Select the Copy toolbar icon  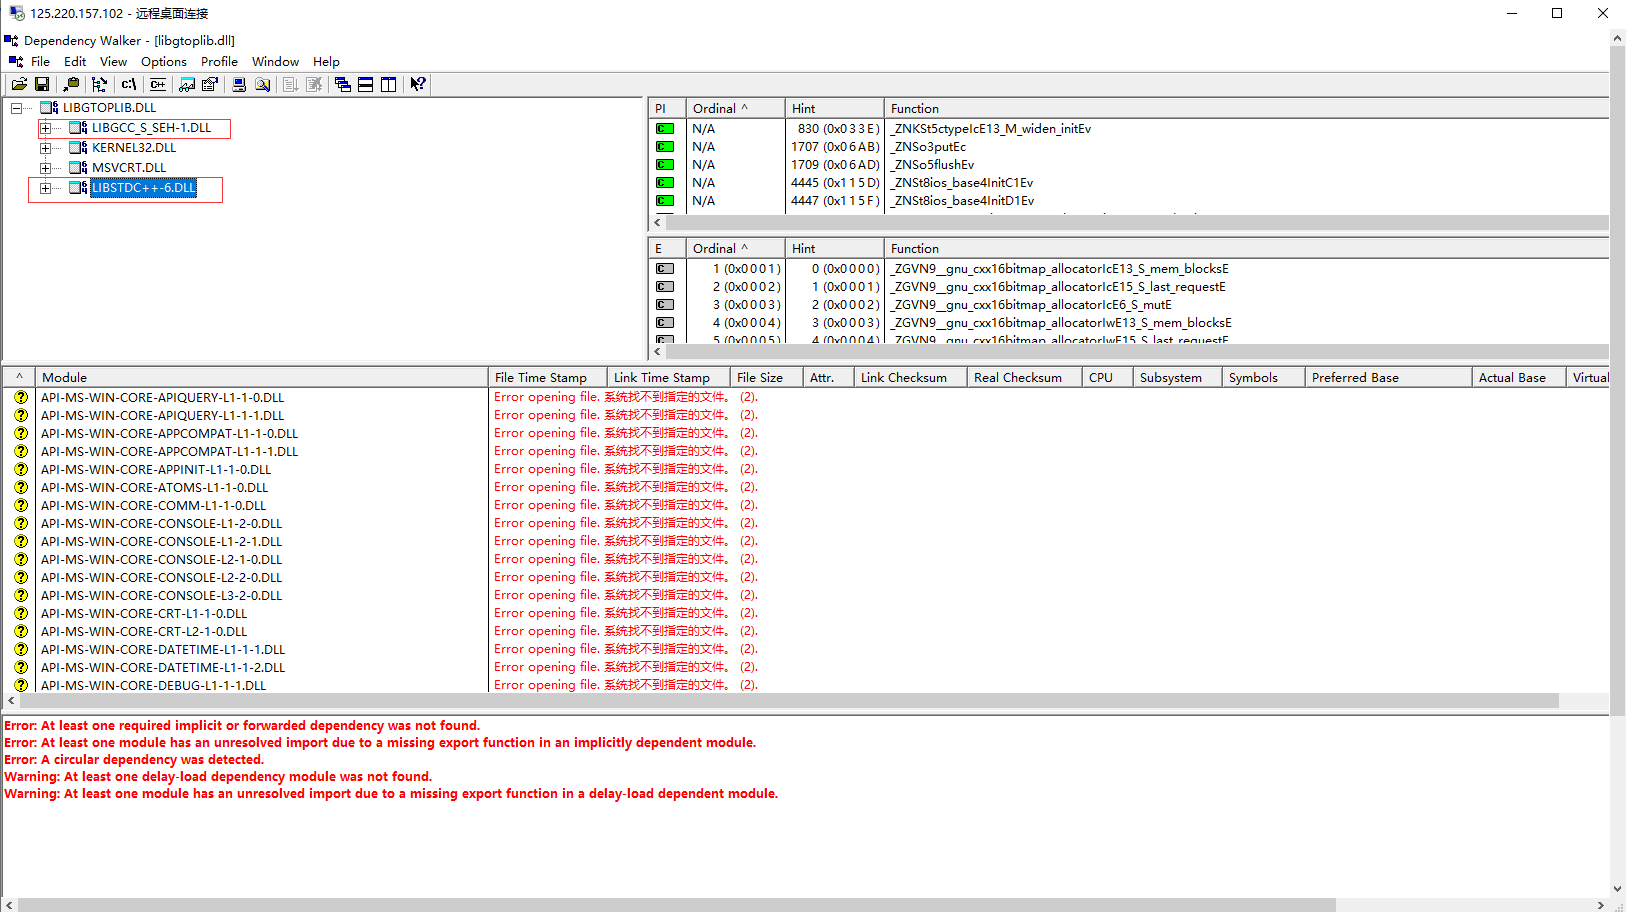(x=72, y=84)
